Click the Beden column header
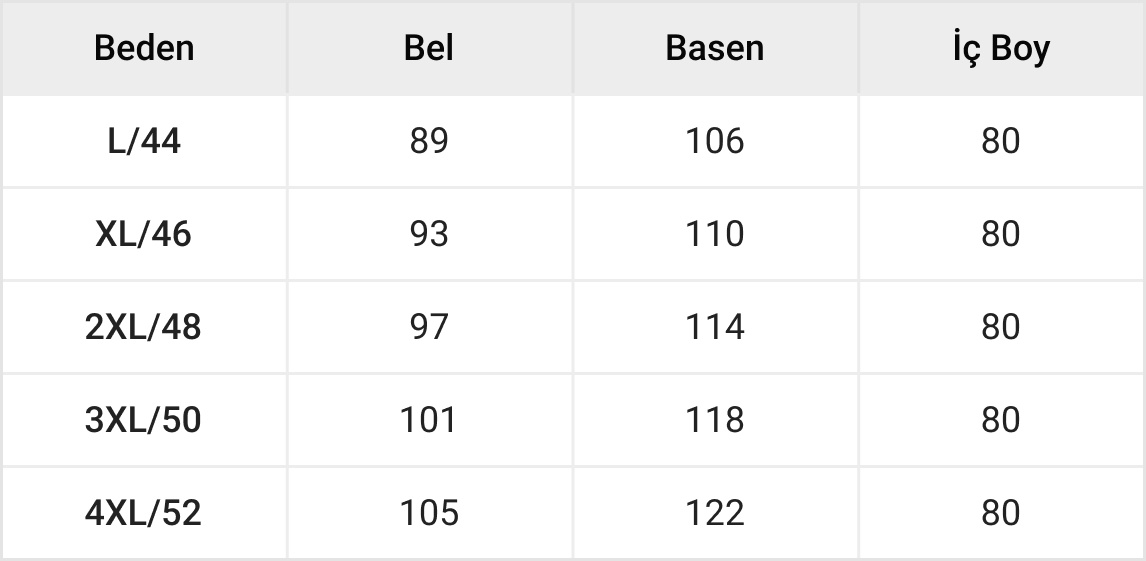The width and height of the screenshot is (1146, 561). coord(144,49)
